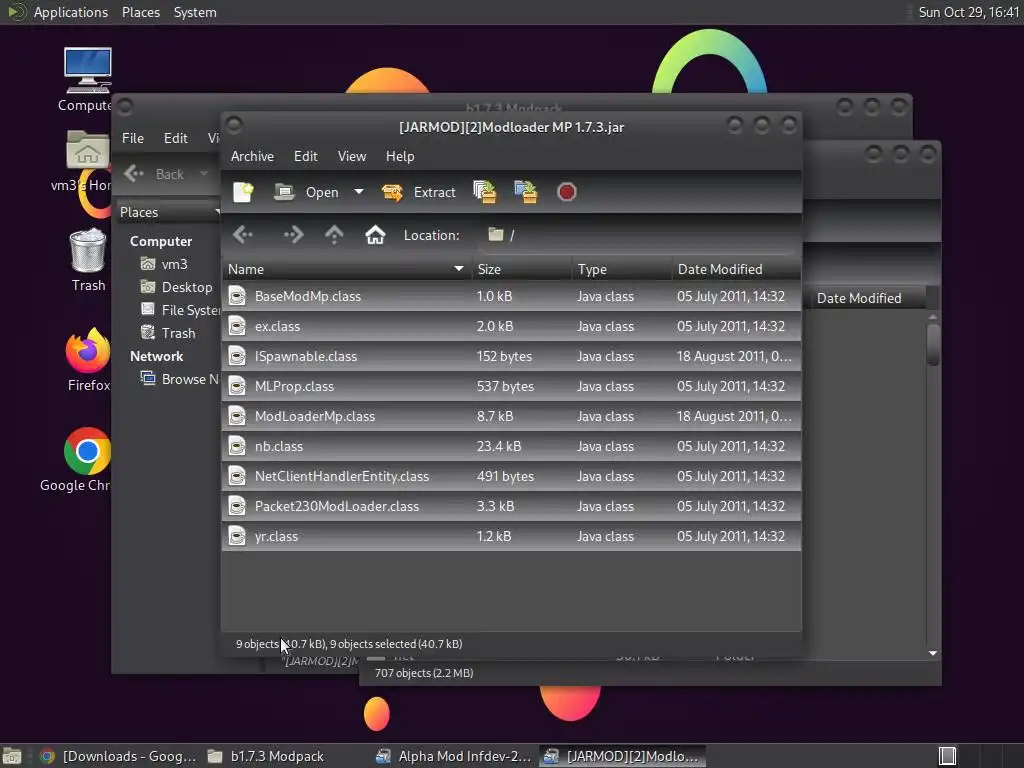This screenshot has height=768, width=1024.
Task: Click the Java class type of yr.class
Action: point(605,537)
